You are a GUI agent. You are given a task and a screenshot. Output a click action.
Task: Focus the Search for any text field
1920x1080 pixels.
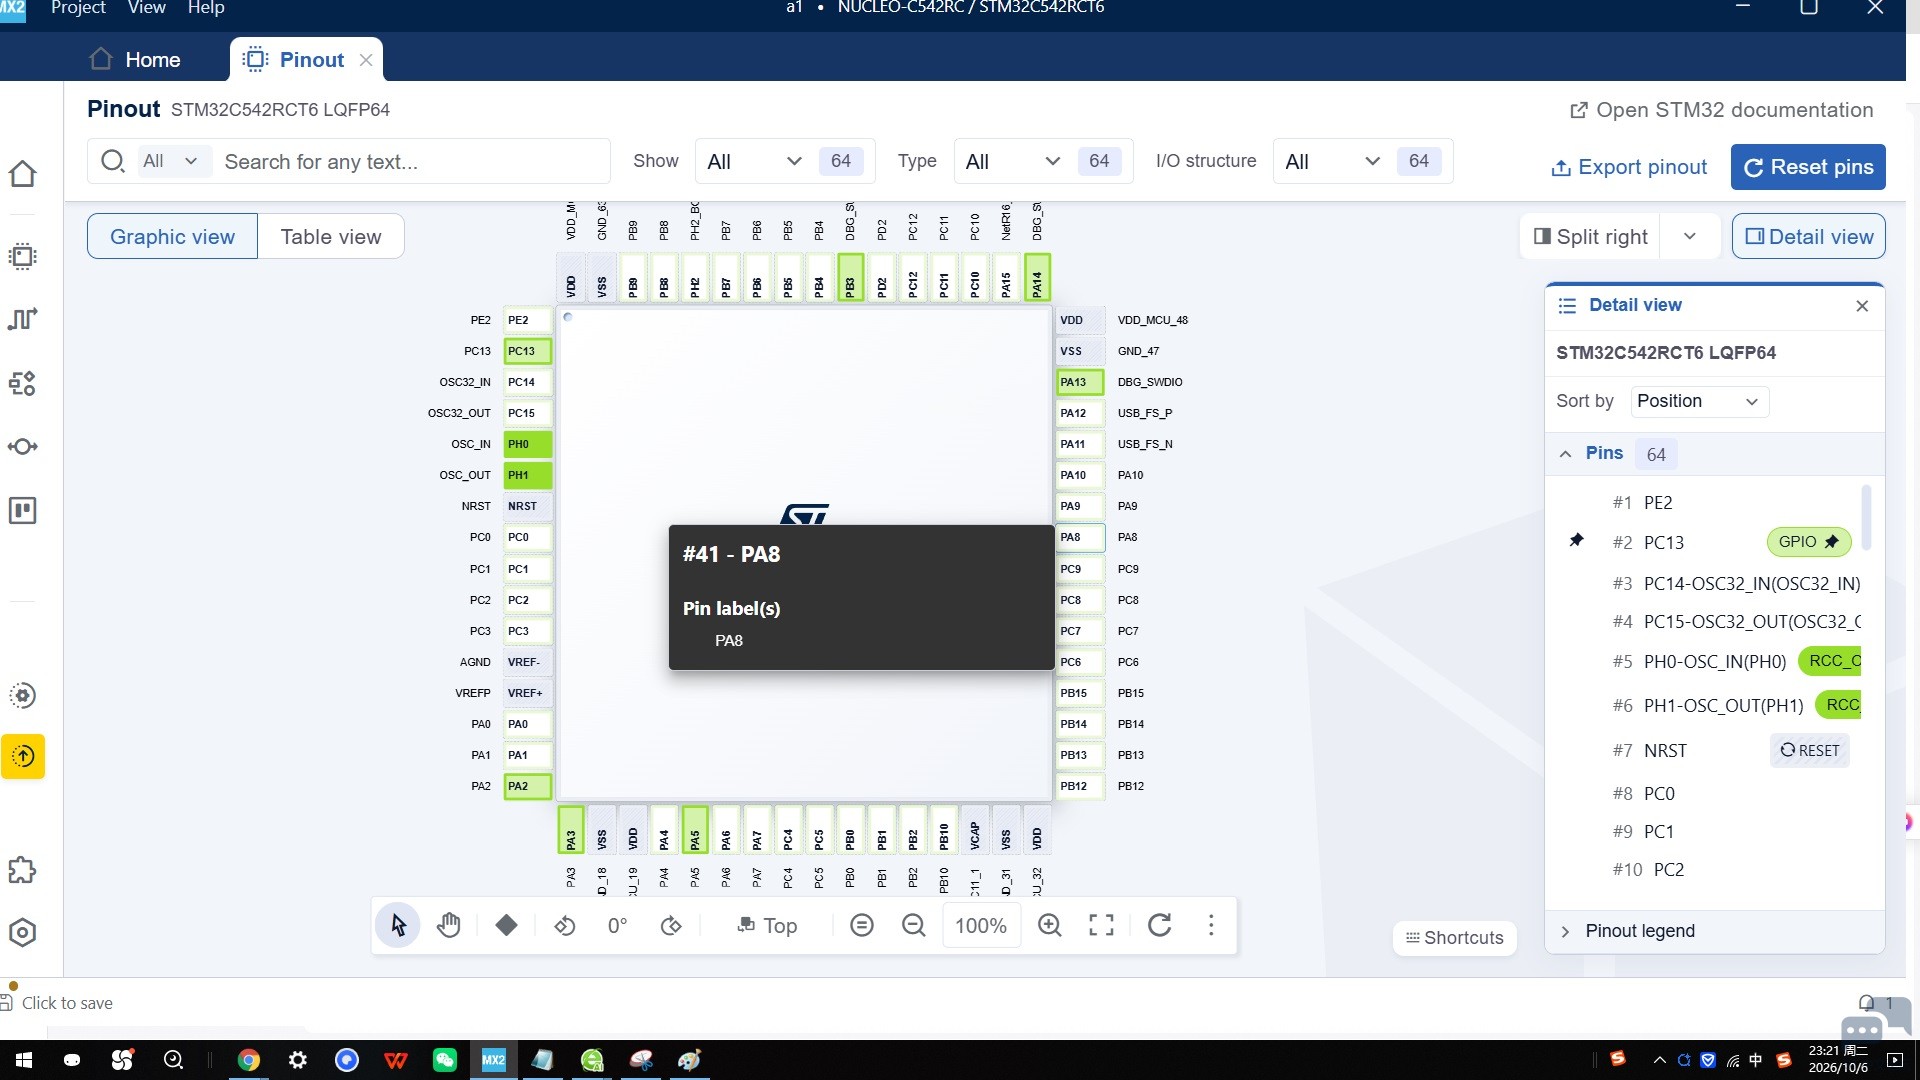410,161
